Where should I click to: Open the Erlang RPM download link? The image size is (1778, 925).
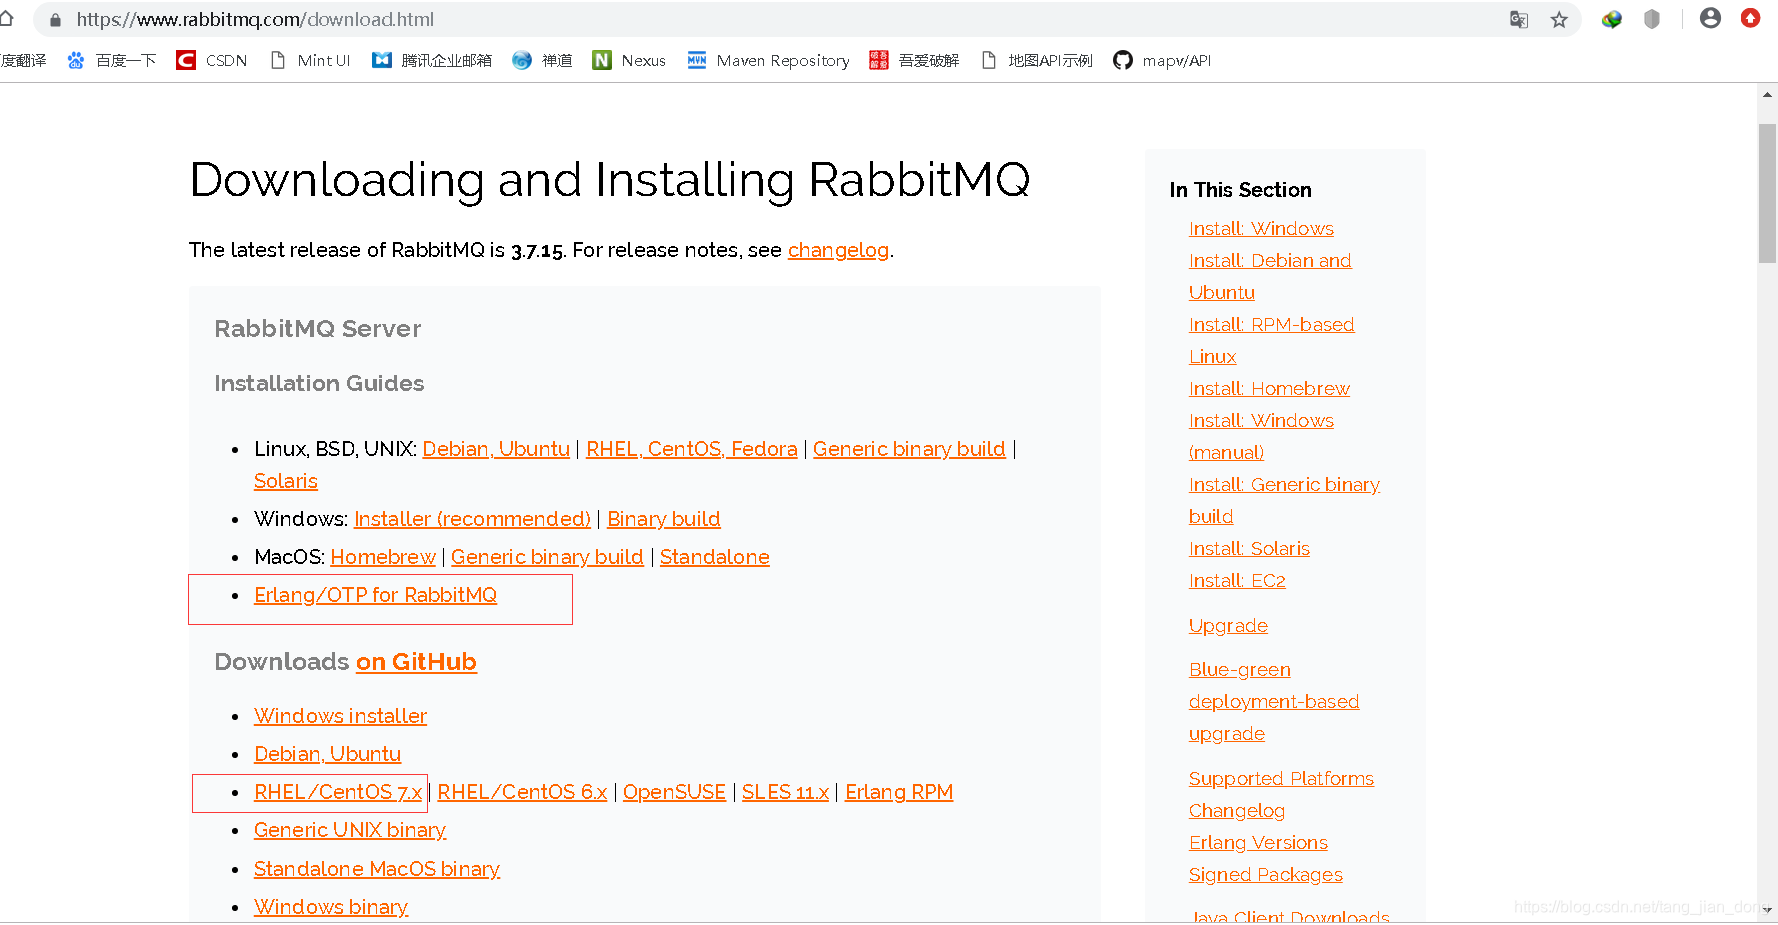click(899, 792)
